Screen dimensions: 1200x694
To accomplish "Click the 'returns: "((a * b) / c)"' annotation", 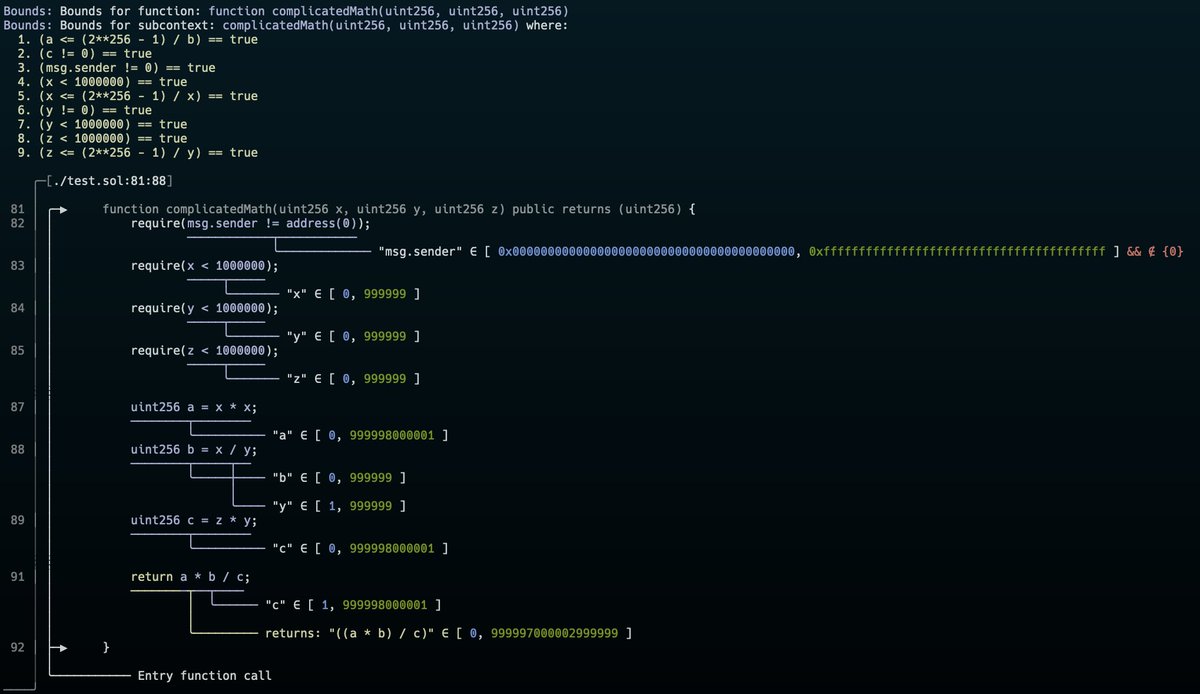I will (447, 634).
